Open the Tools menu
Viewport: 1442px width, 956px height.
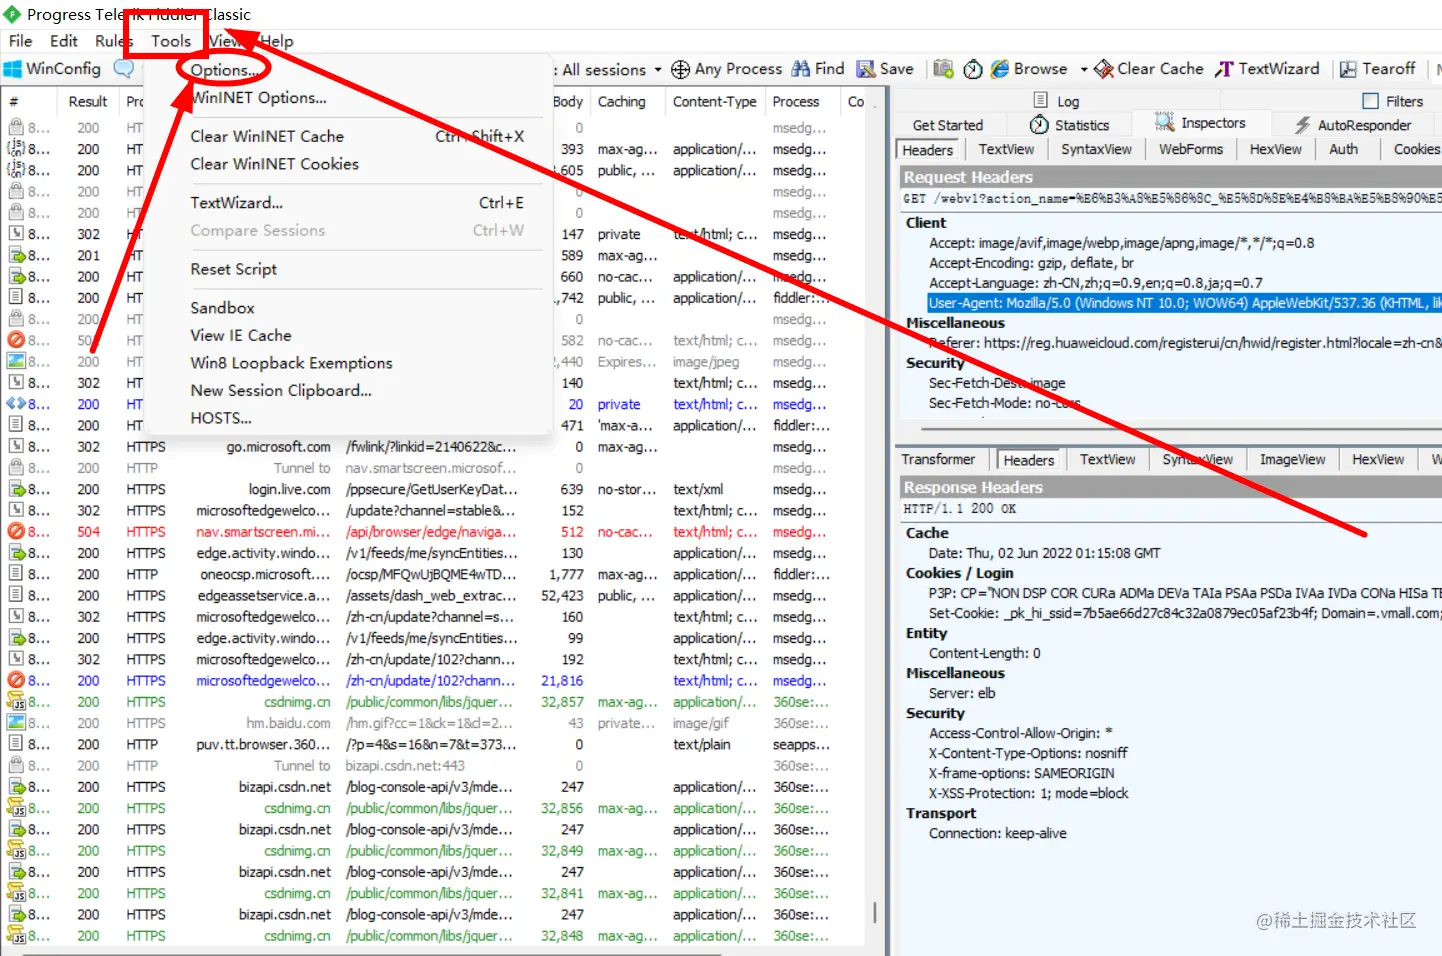click(171, 41)
